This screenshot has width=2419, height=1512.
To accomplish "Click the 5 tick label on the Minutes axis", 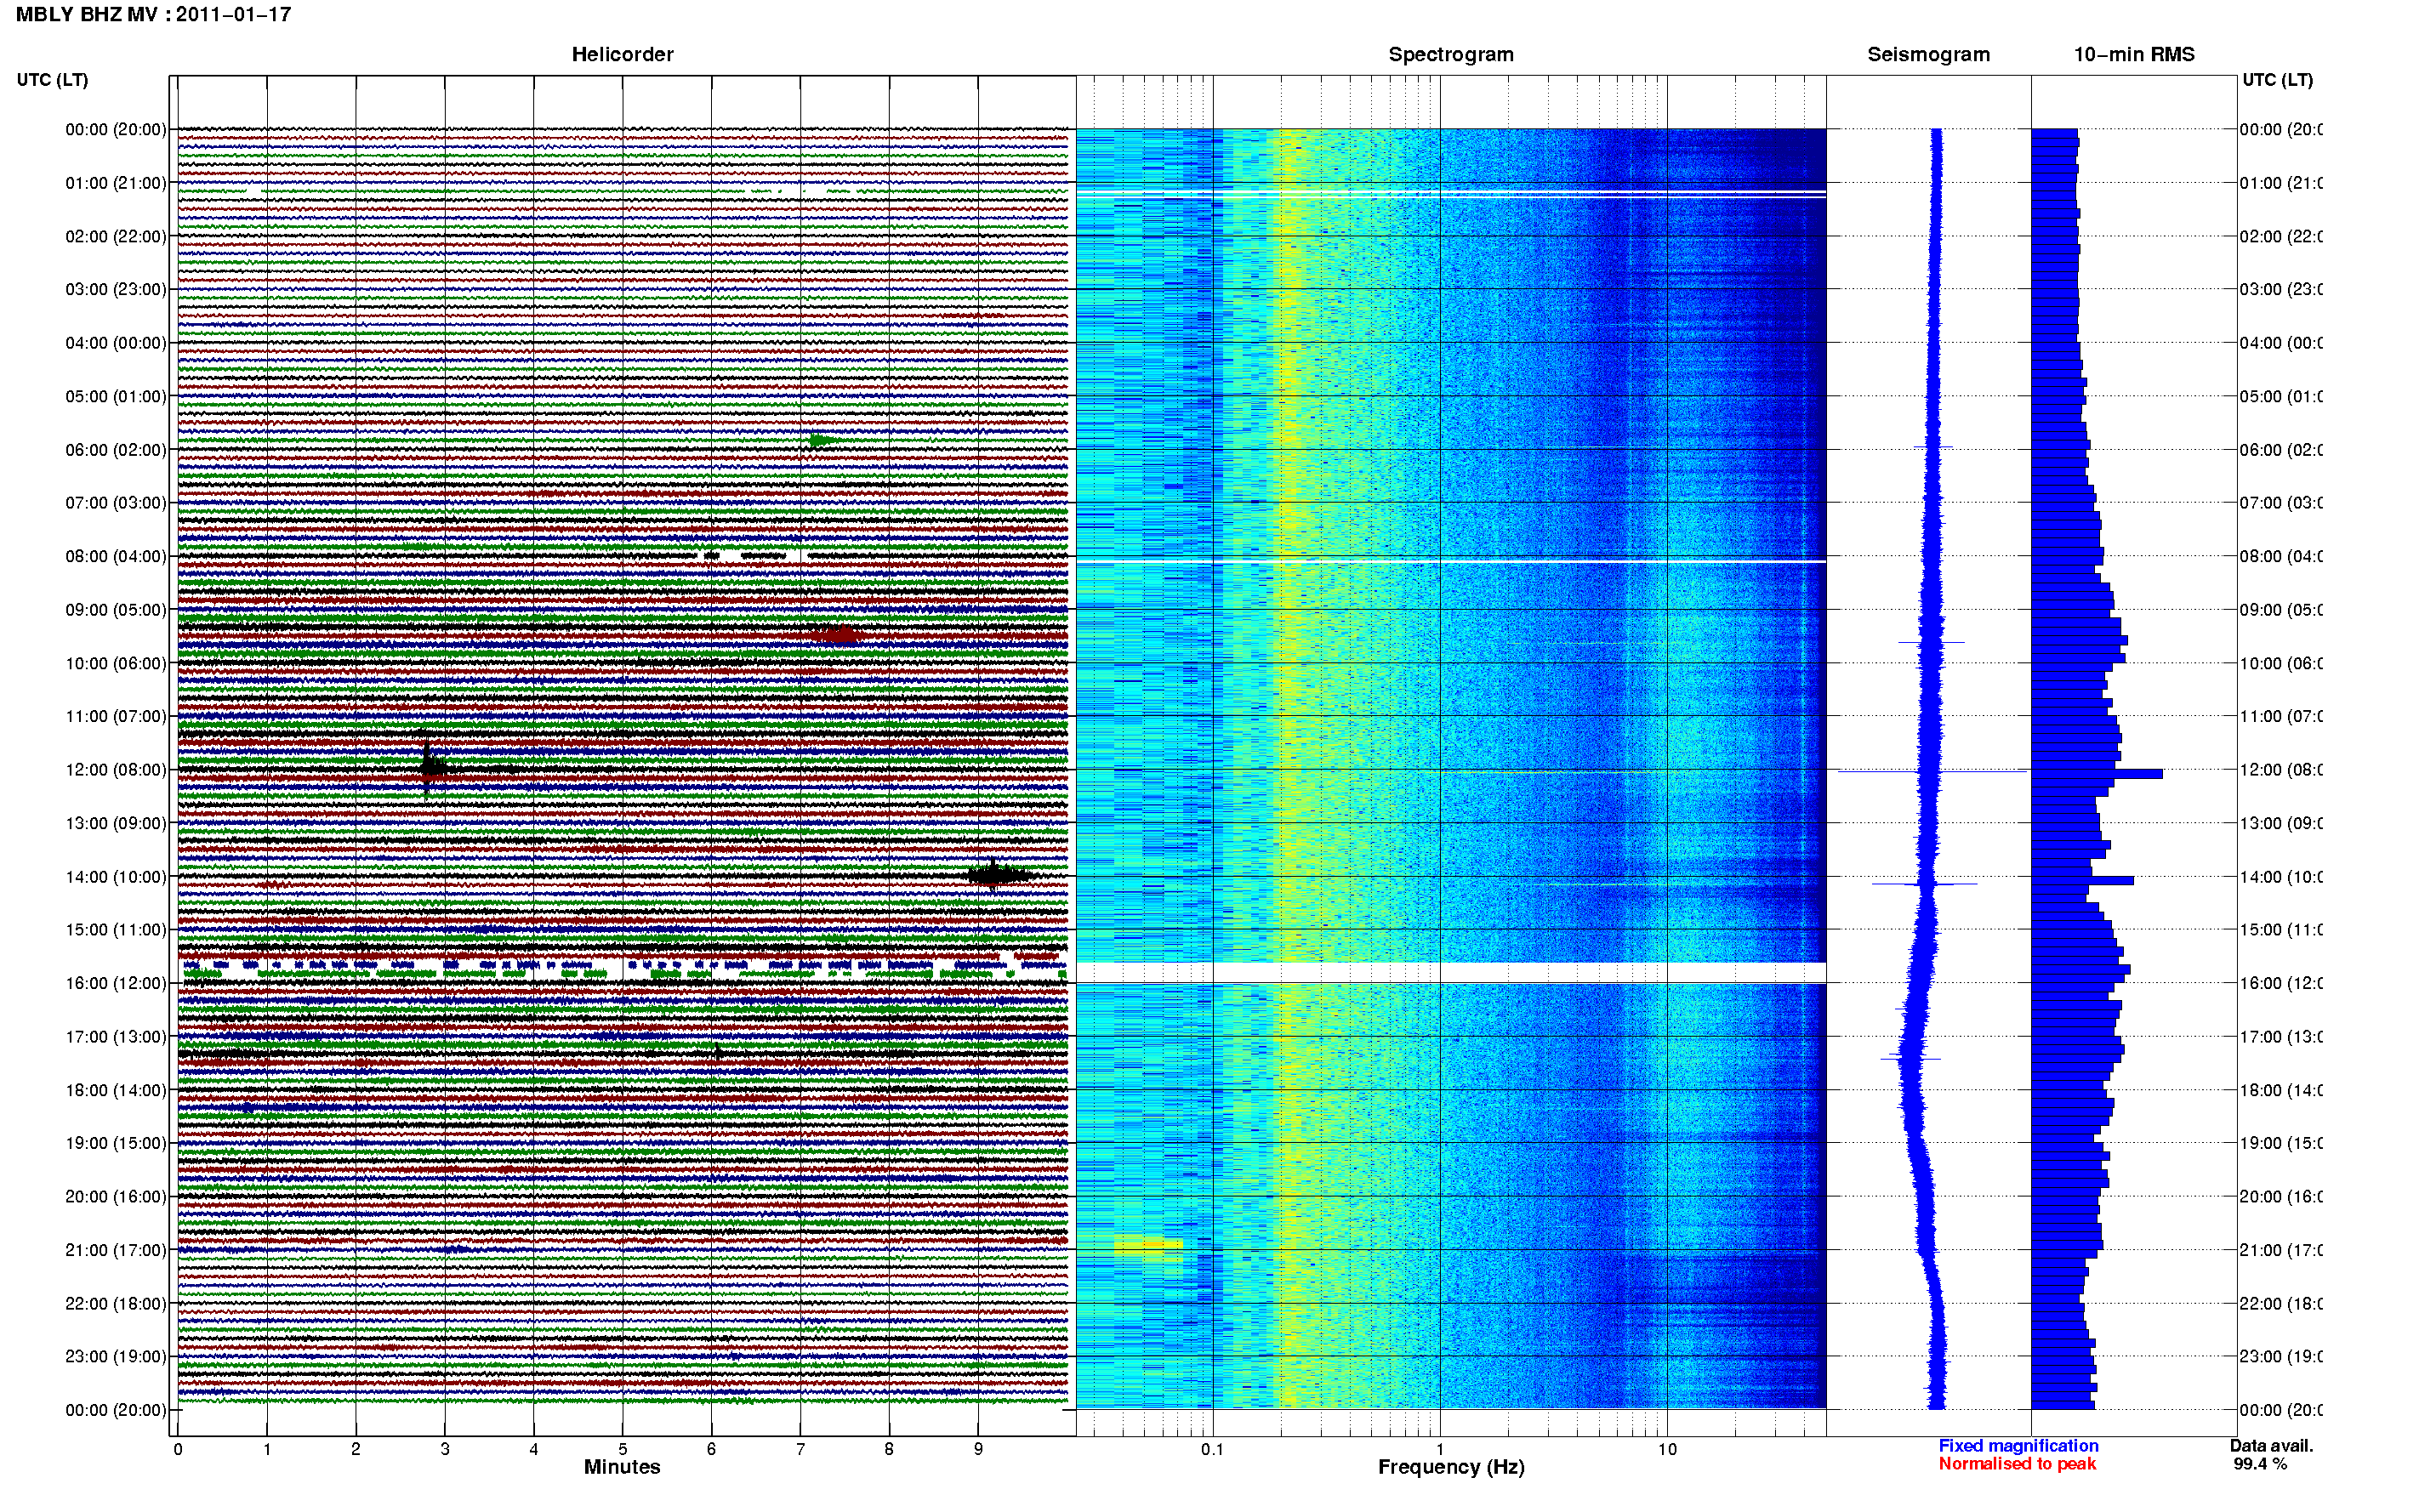I will 623,1449.
